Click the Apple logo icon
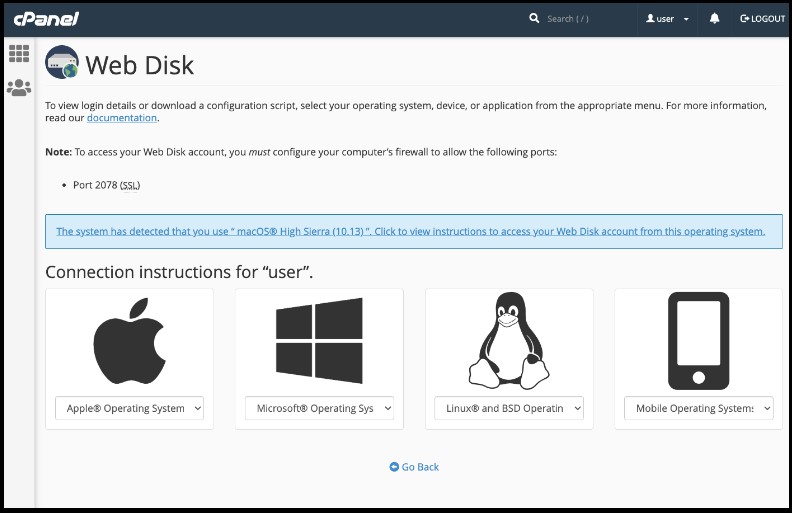792x513 pixels. click(130, 341)
